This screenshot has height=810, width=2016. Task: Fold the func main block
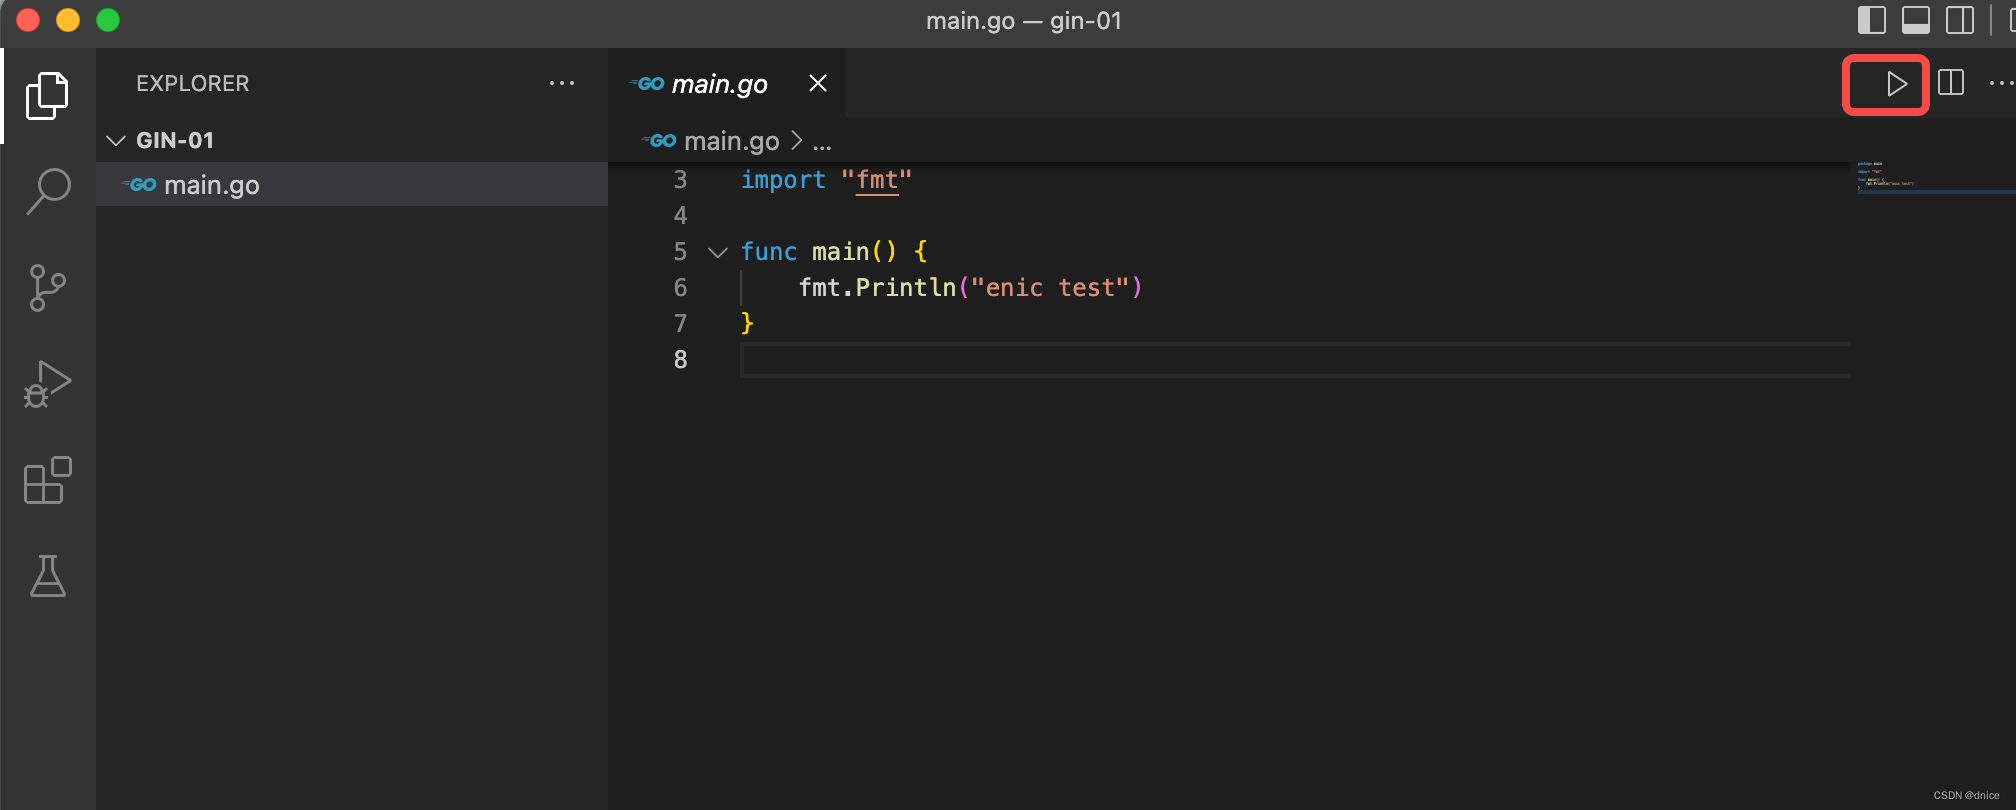717,252
